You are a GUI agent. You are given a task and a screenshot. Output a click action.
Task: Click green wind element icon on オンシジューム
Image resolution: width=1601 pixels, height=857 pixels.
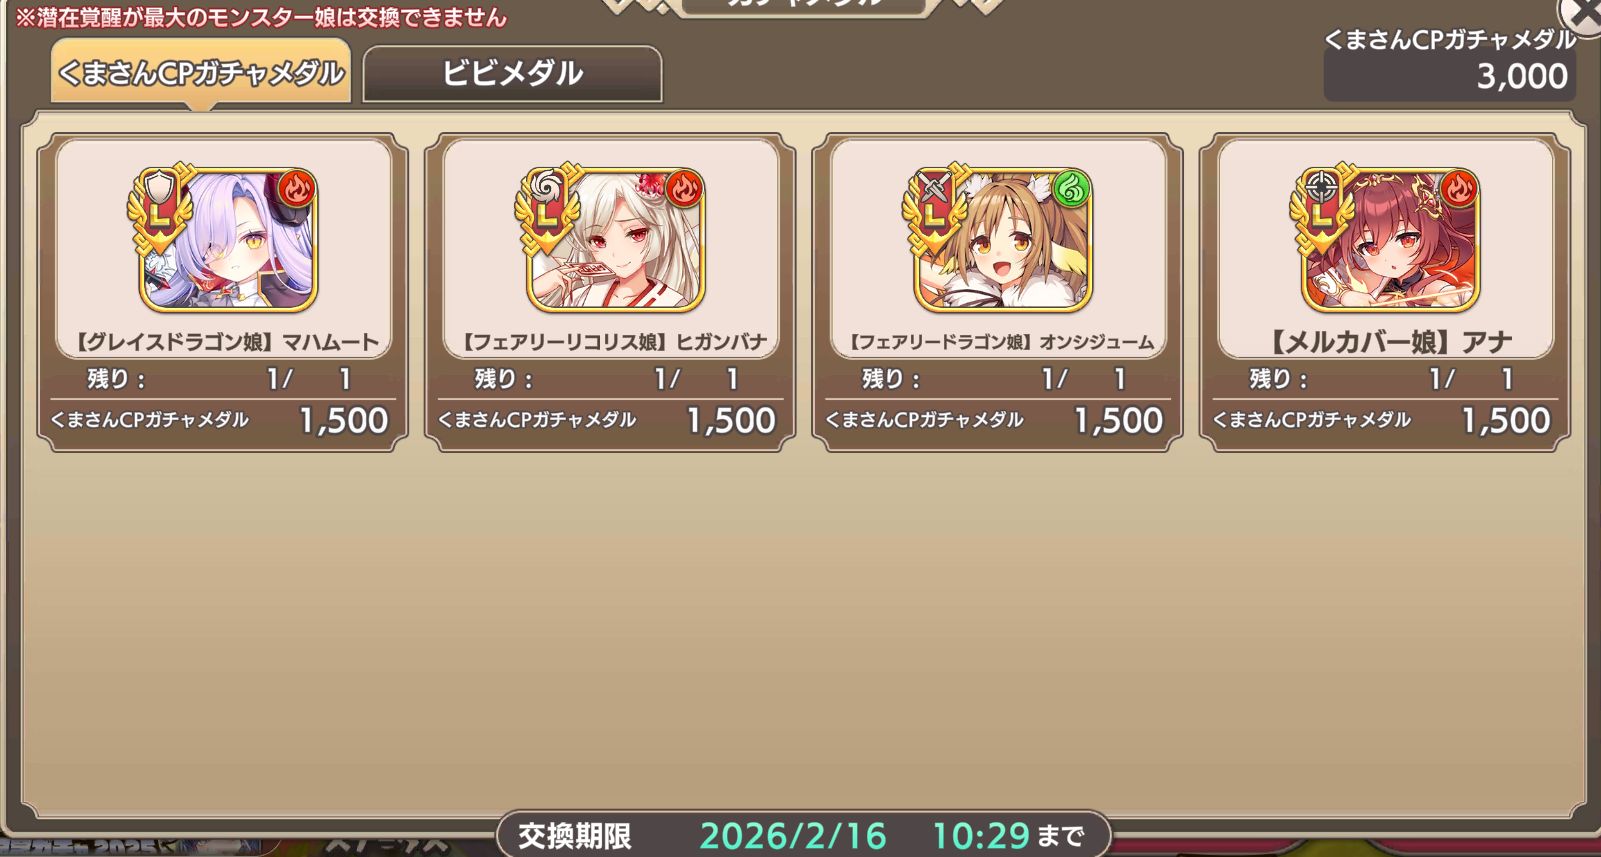[1071, 188]
